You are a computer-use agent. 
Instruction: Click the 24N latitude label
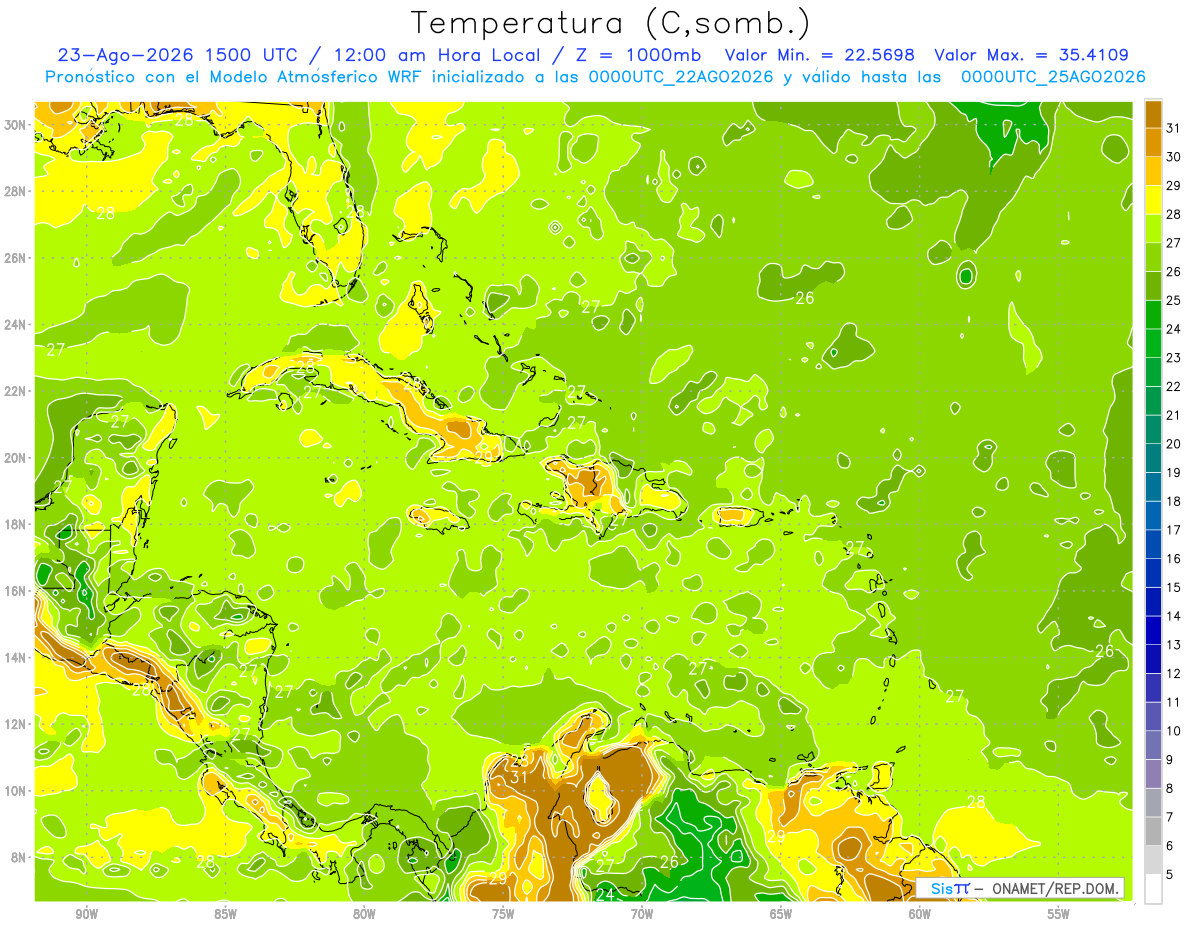tap(16, 325)
